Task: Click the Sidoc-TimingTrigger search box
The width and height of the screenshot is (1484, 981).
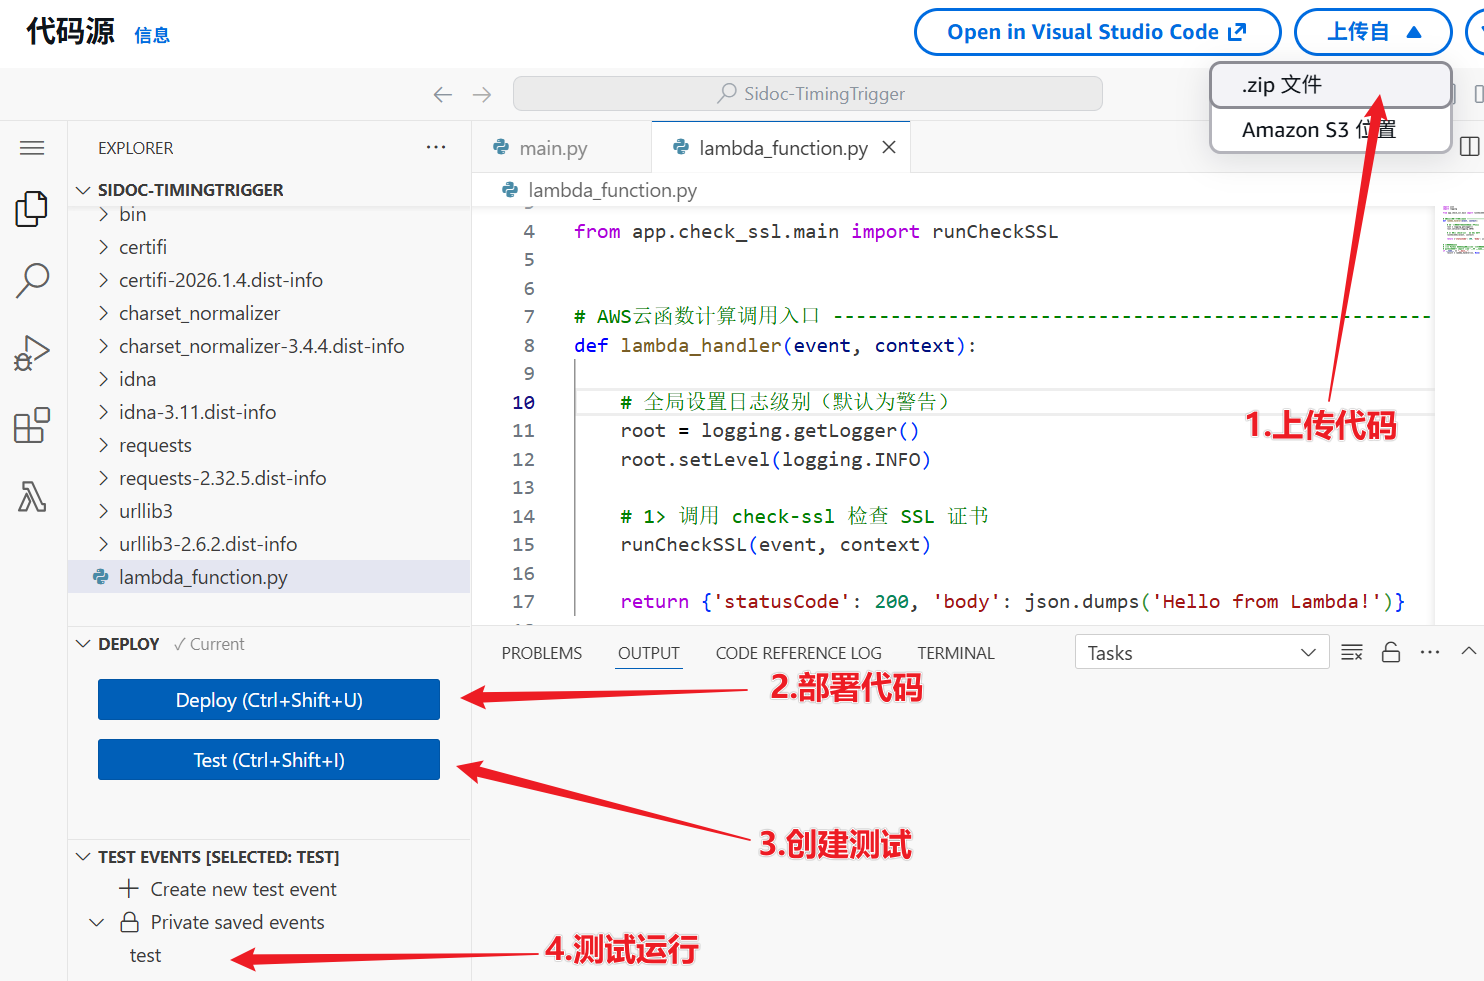Action: pyautogui.click(x=808, y=94)
